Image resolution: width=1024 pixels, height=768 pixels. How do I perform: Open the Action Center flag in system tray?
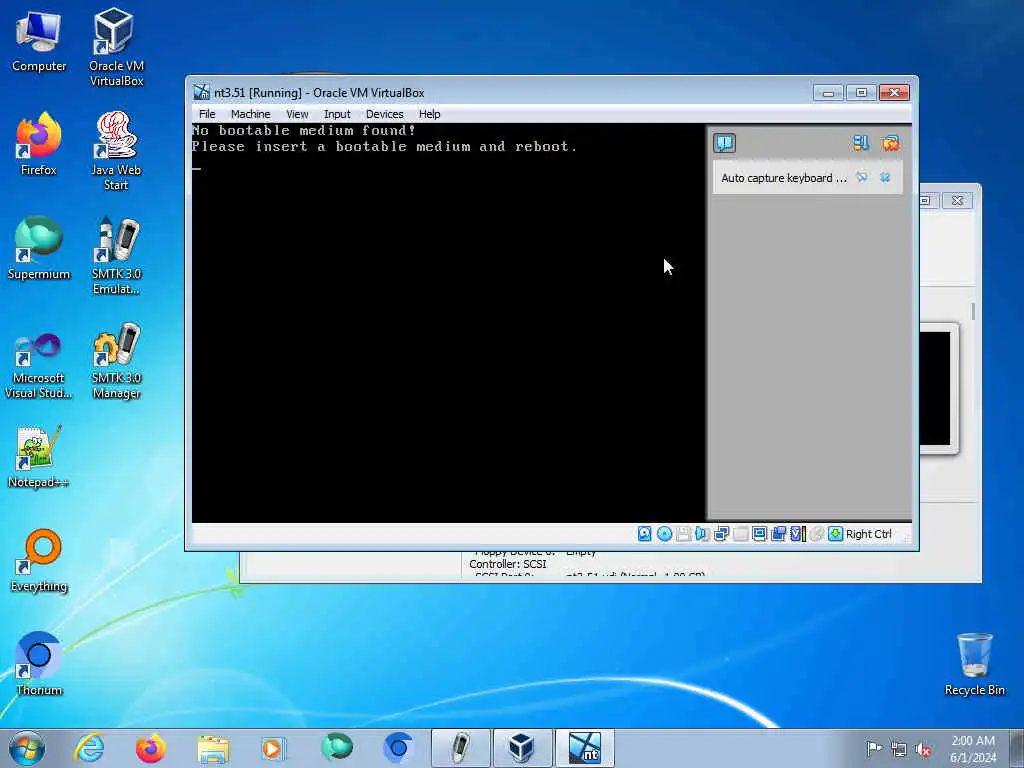tap(874, 748)
